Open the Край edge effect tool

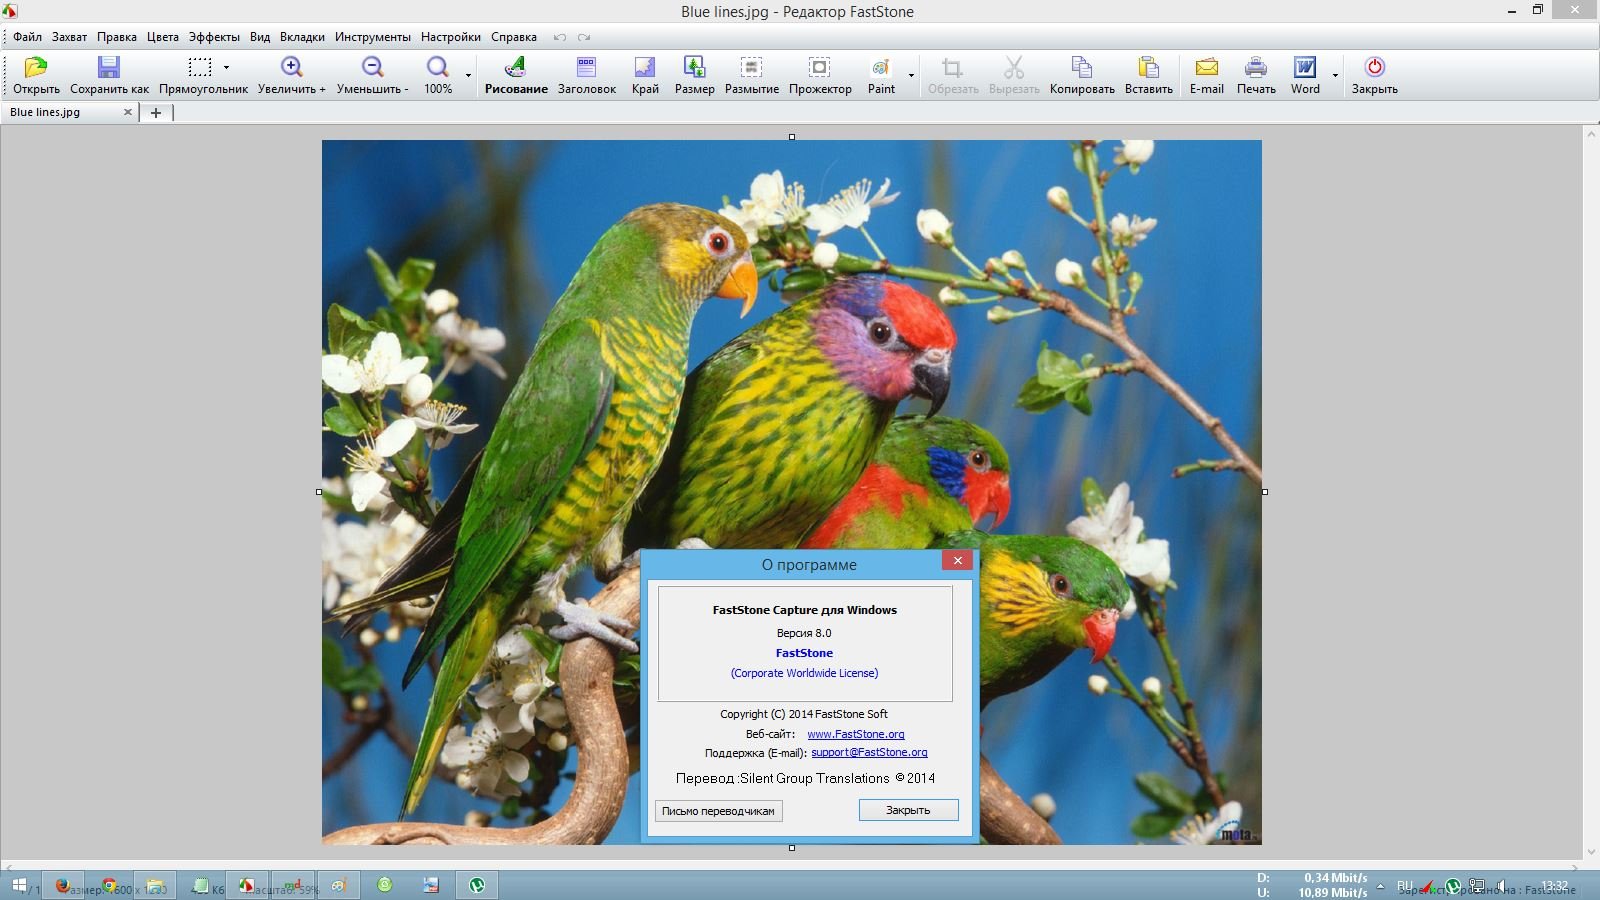pos(645,68)
